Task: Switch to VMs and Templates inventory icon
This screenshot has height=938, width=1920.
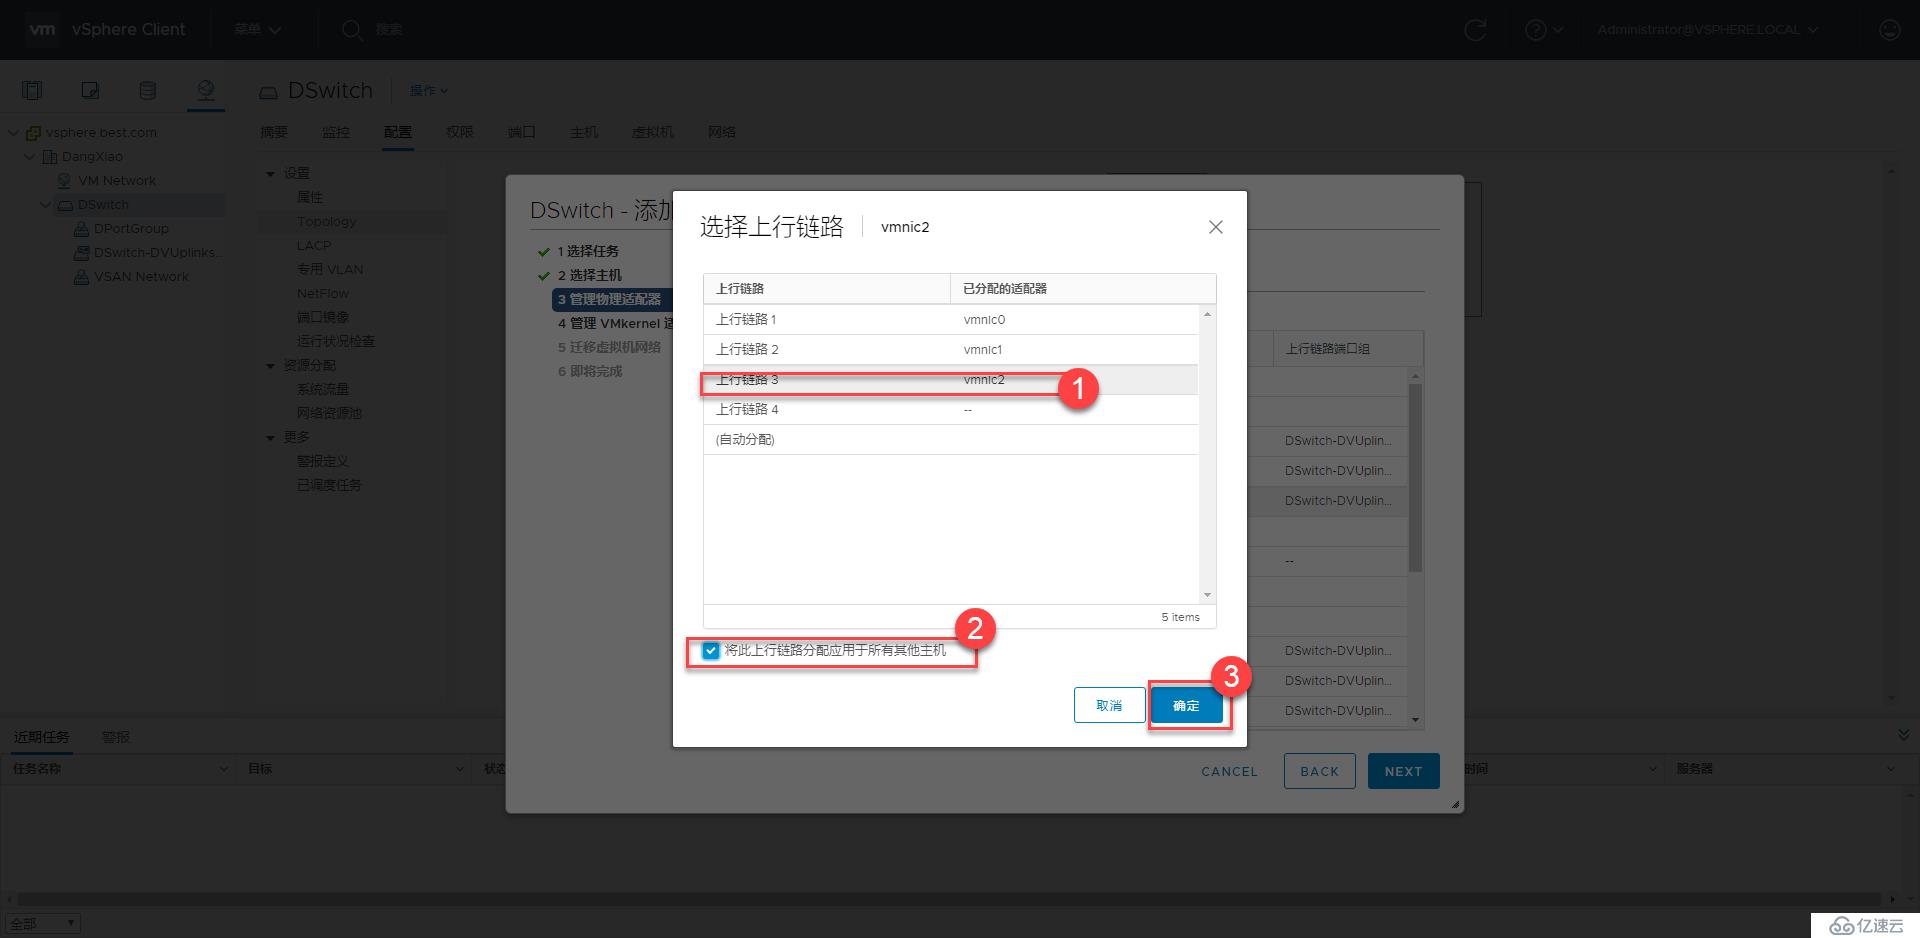Action: tap(90, 91)
